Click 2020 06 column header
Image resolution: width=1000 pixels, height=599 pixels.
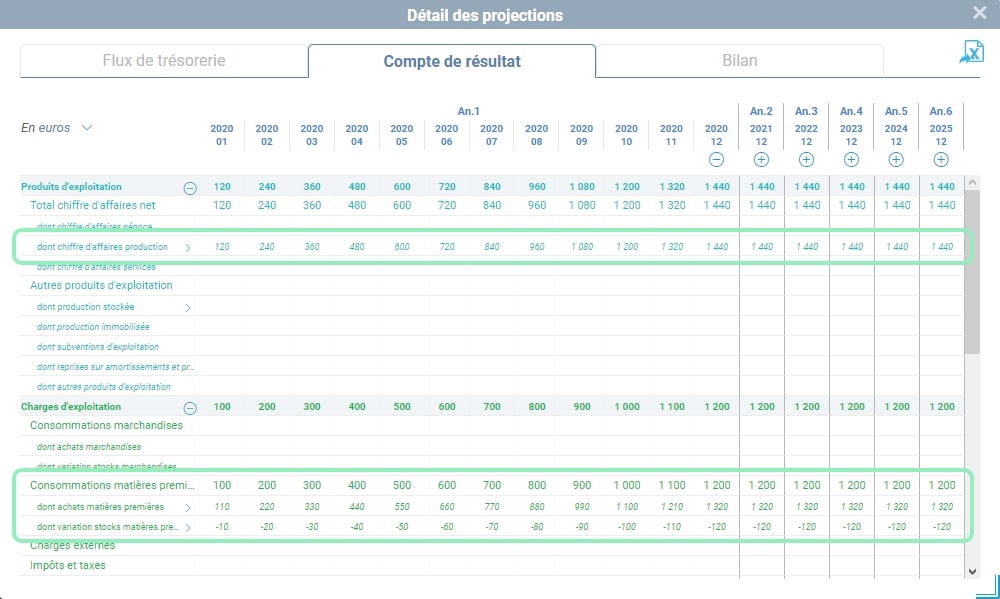tap(446, 135)
